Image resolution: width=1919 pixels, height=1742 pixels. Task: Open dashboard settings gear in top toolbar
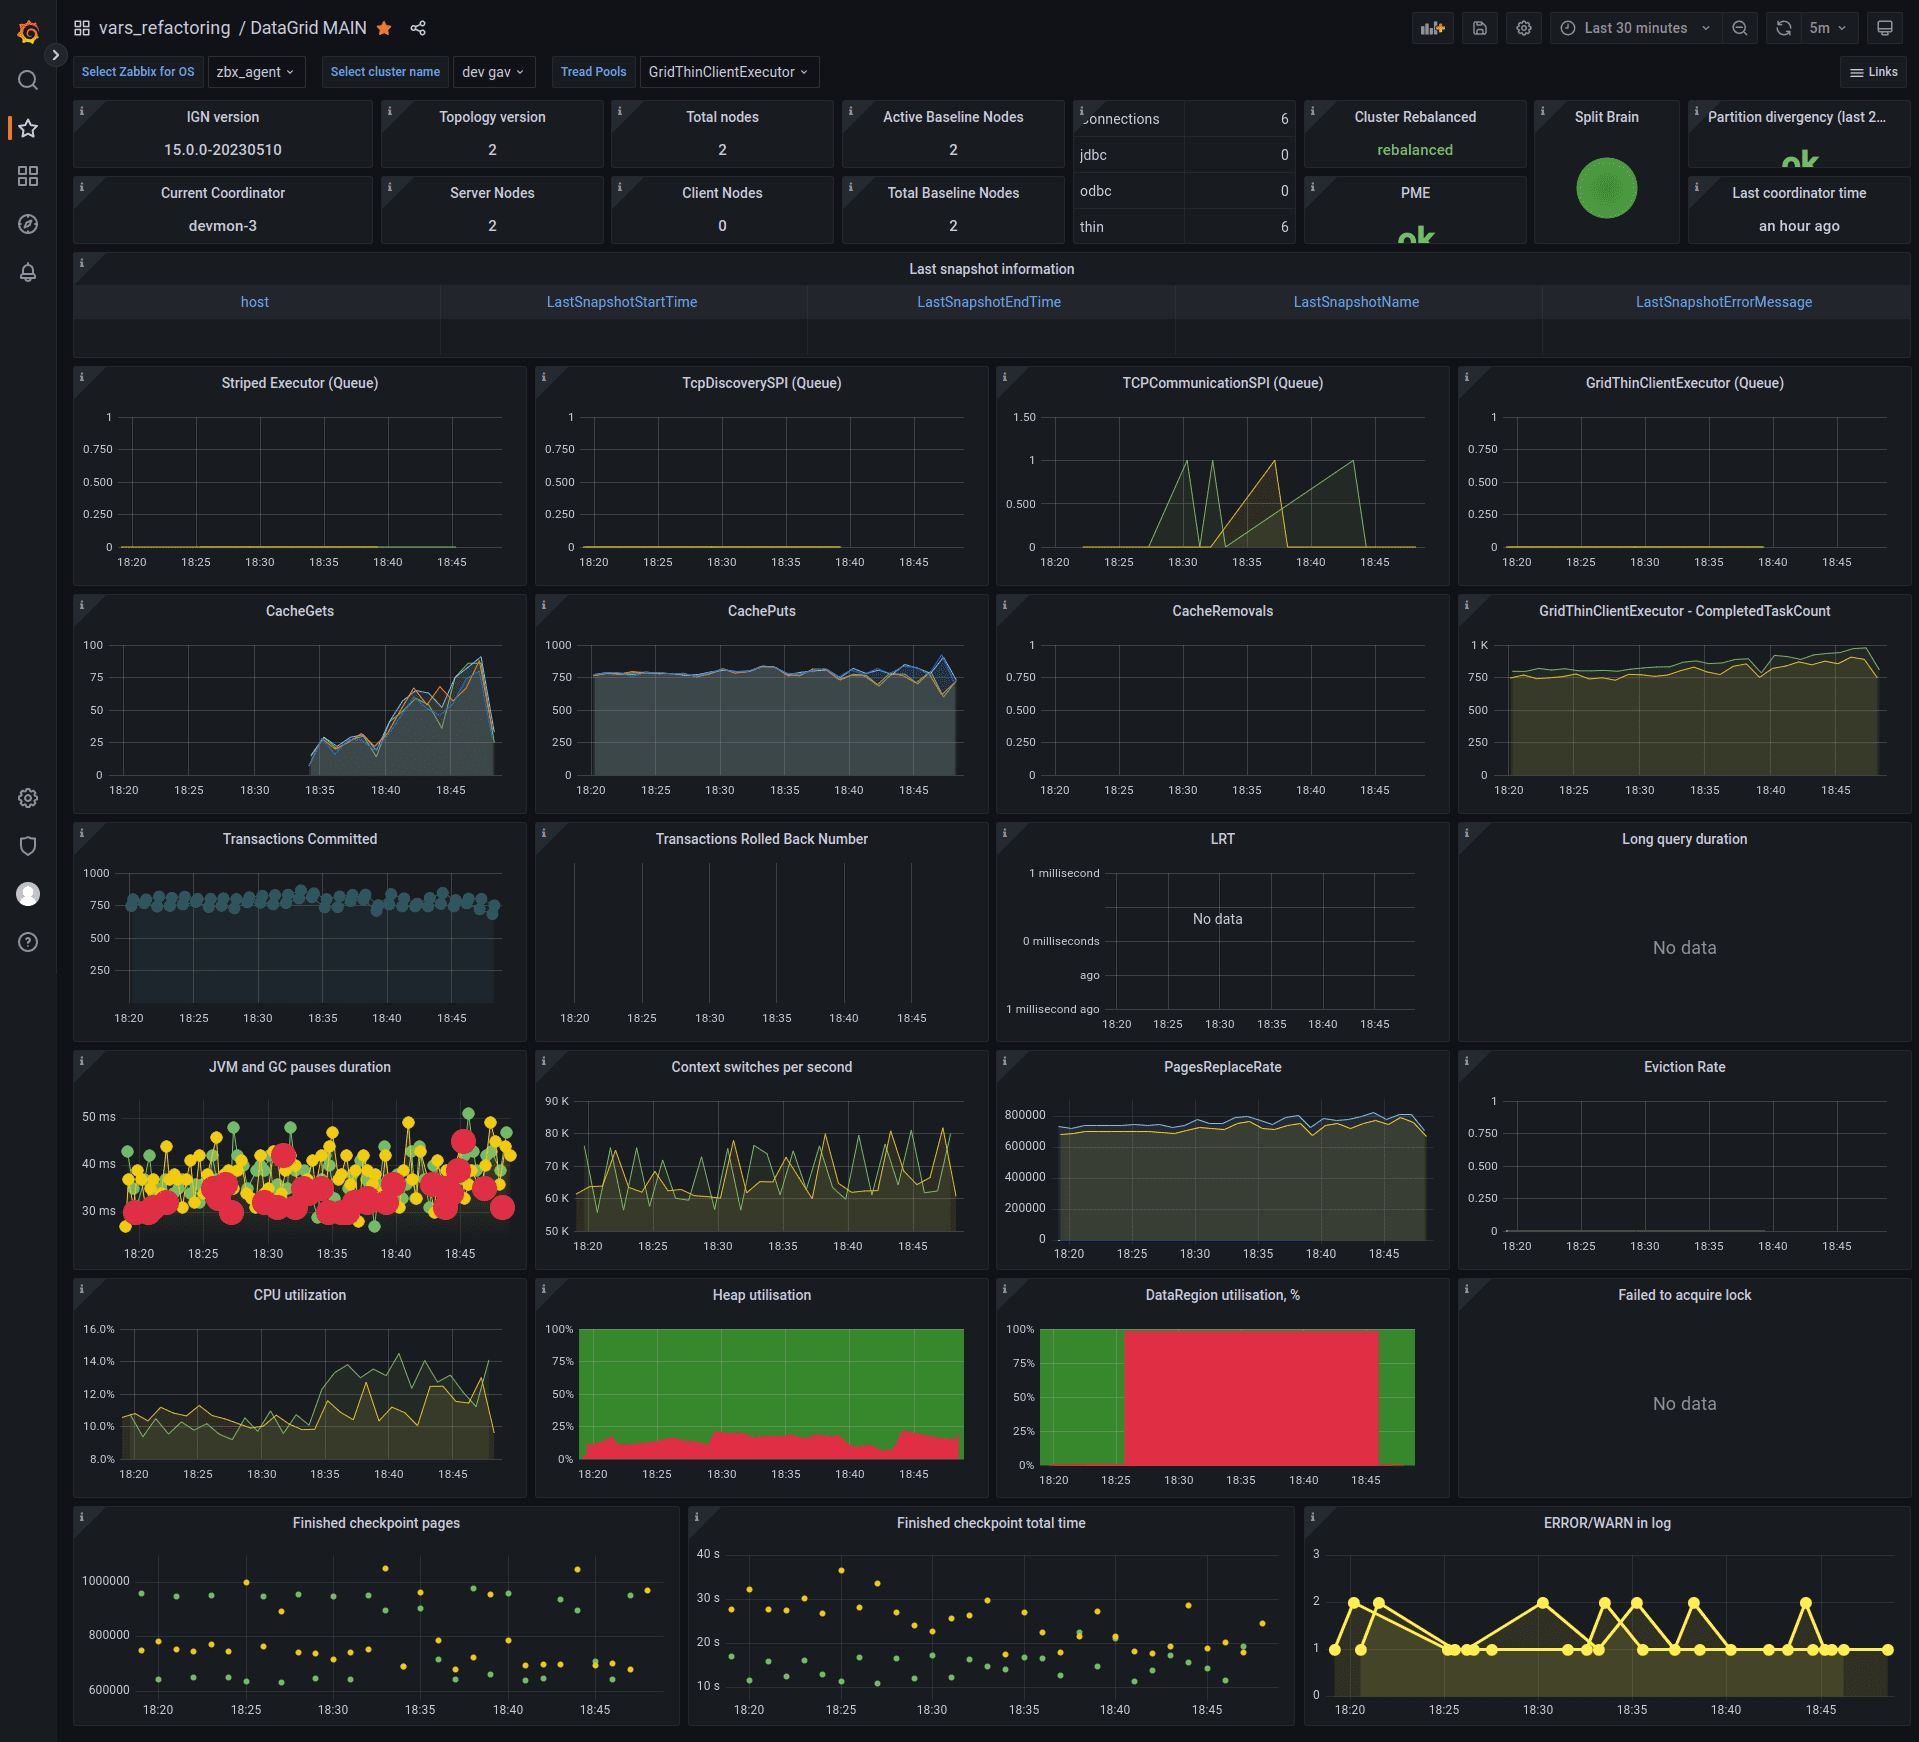(1524, 28)
